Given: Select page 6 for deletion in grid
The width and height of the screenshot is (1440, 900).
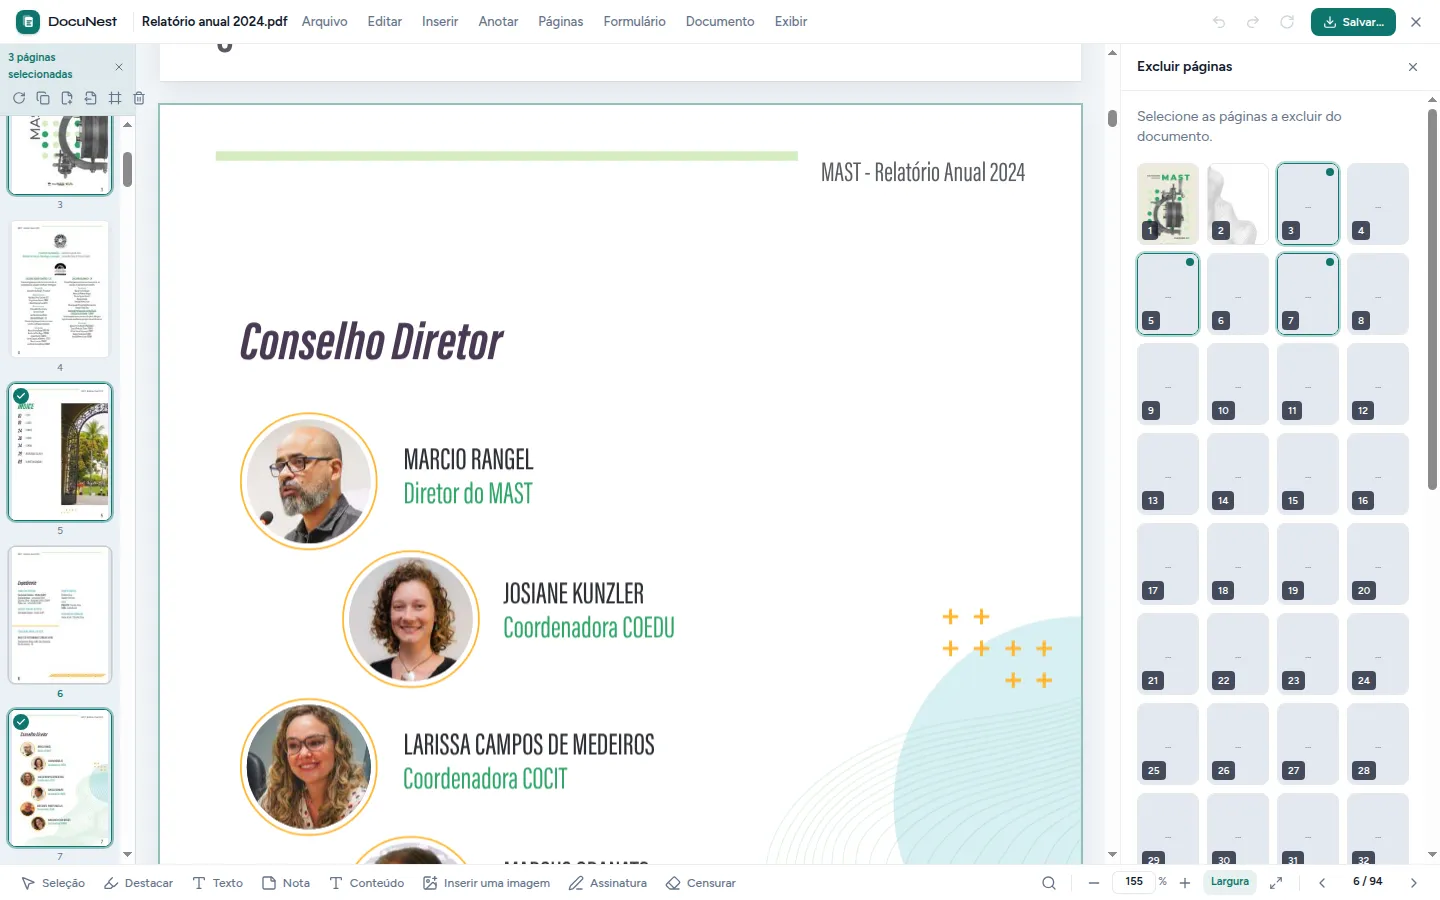Looking at the screenshot, I should [x=1238, y=294].
